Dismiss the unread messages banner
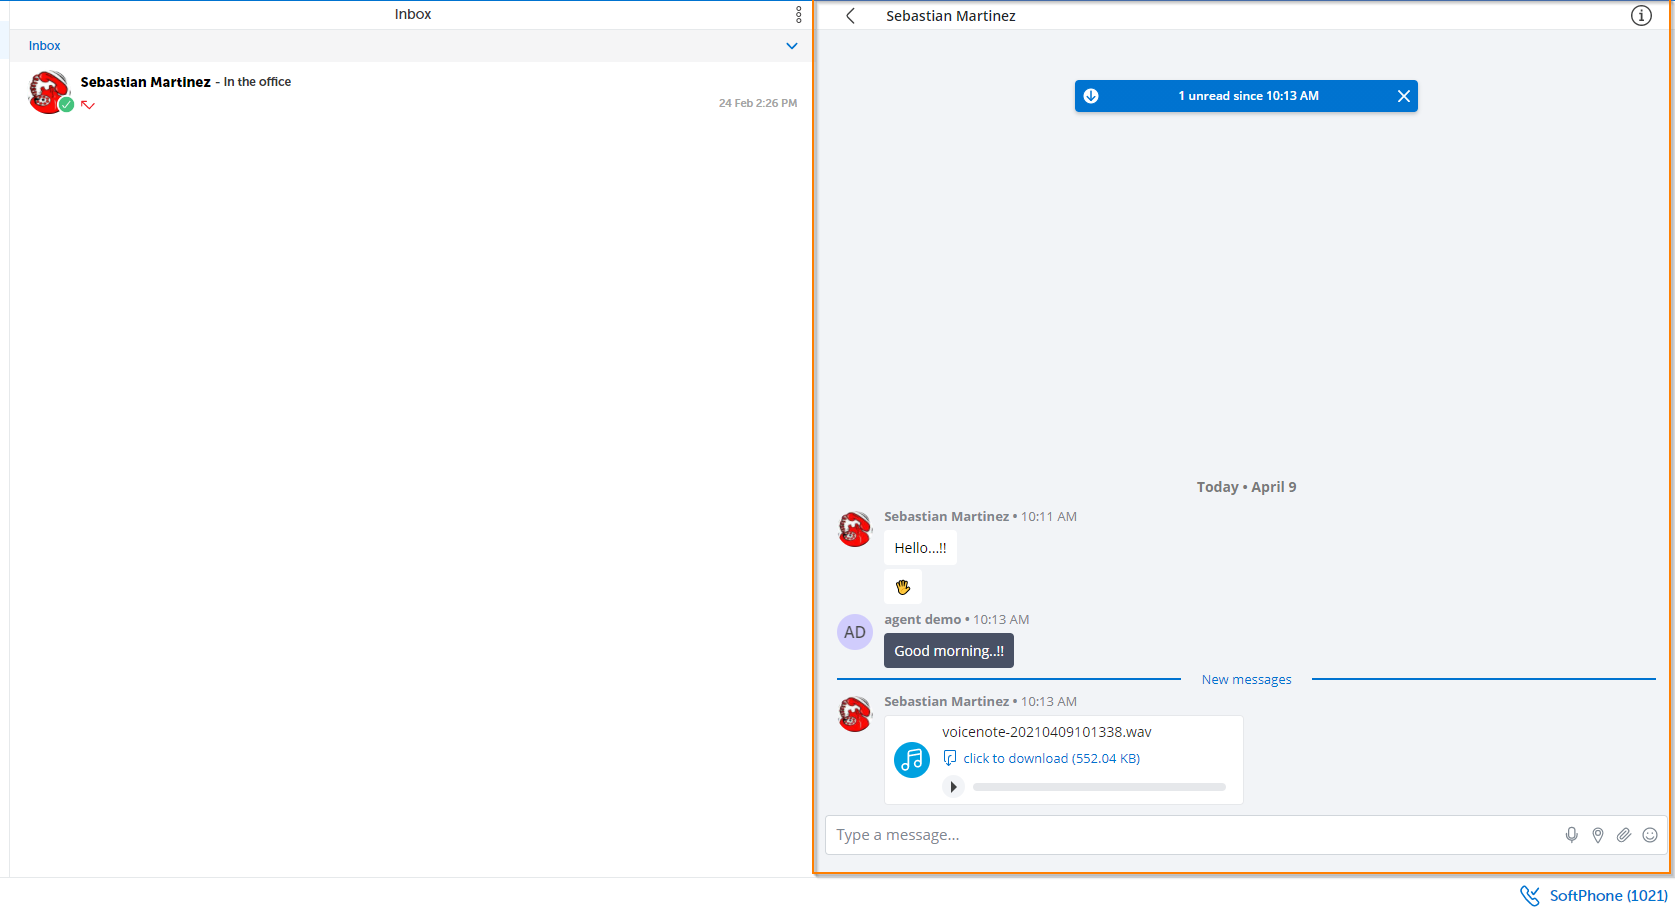Viewport: 1675px width, 910px height. click(1404, 96)
